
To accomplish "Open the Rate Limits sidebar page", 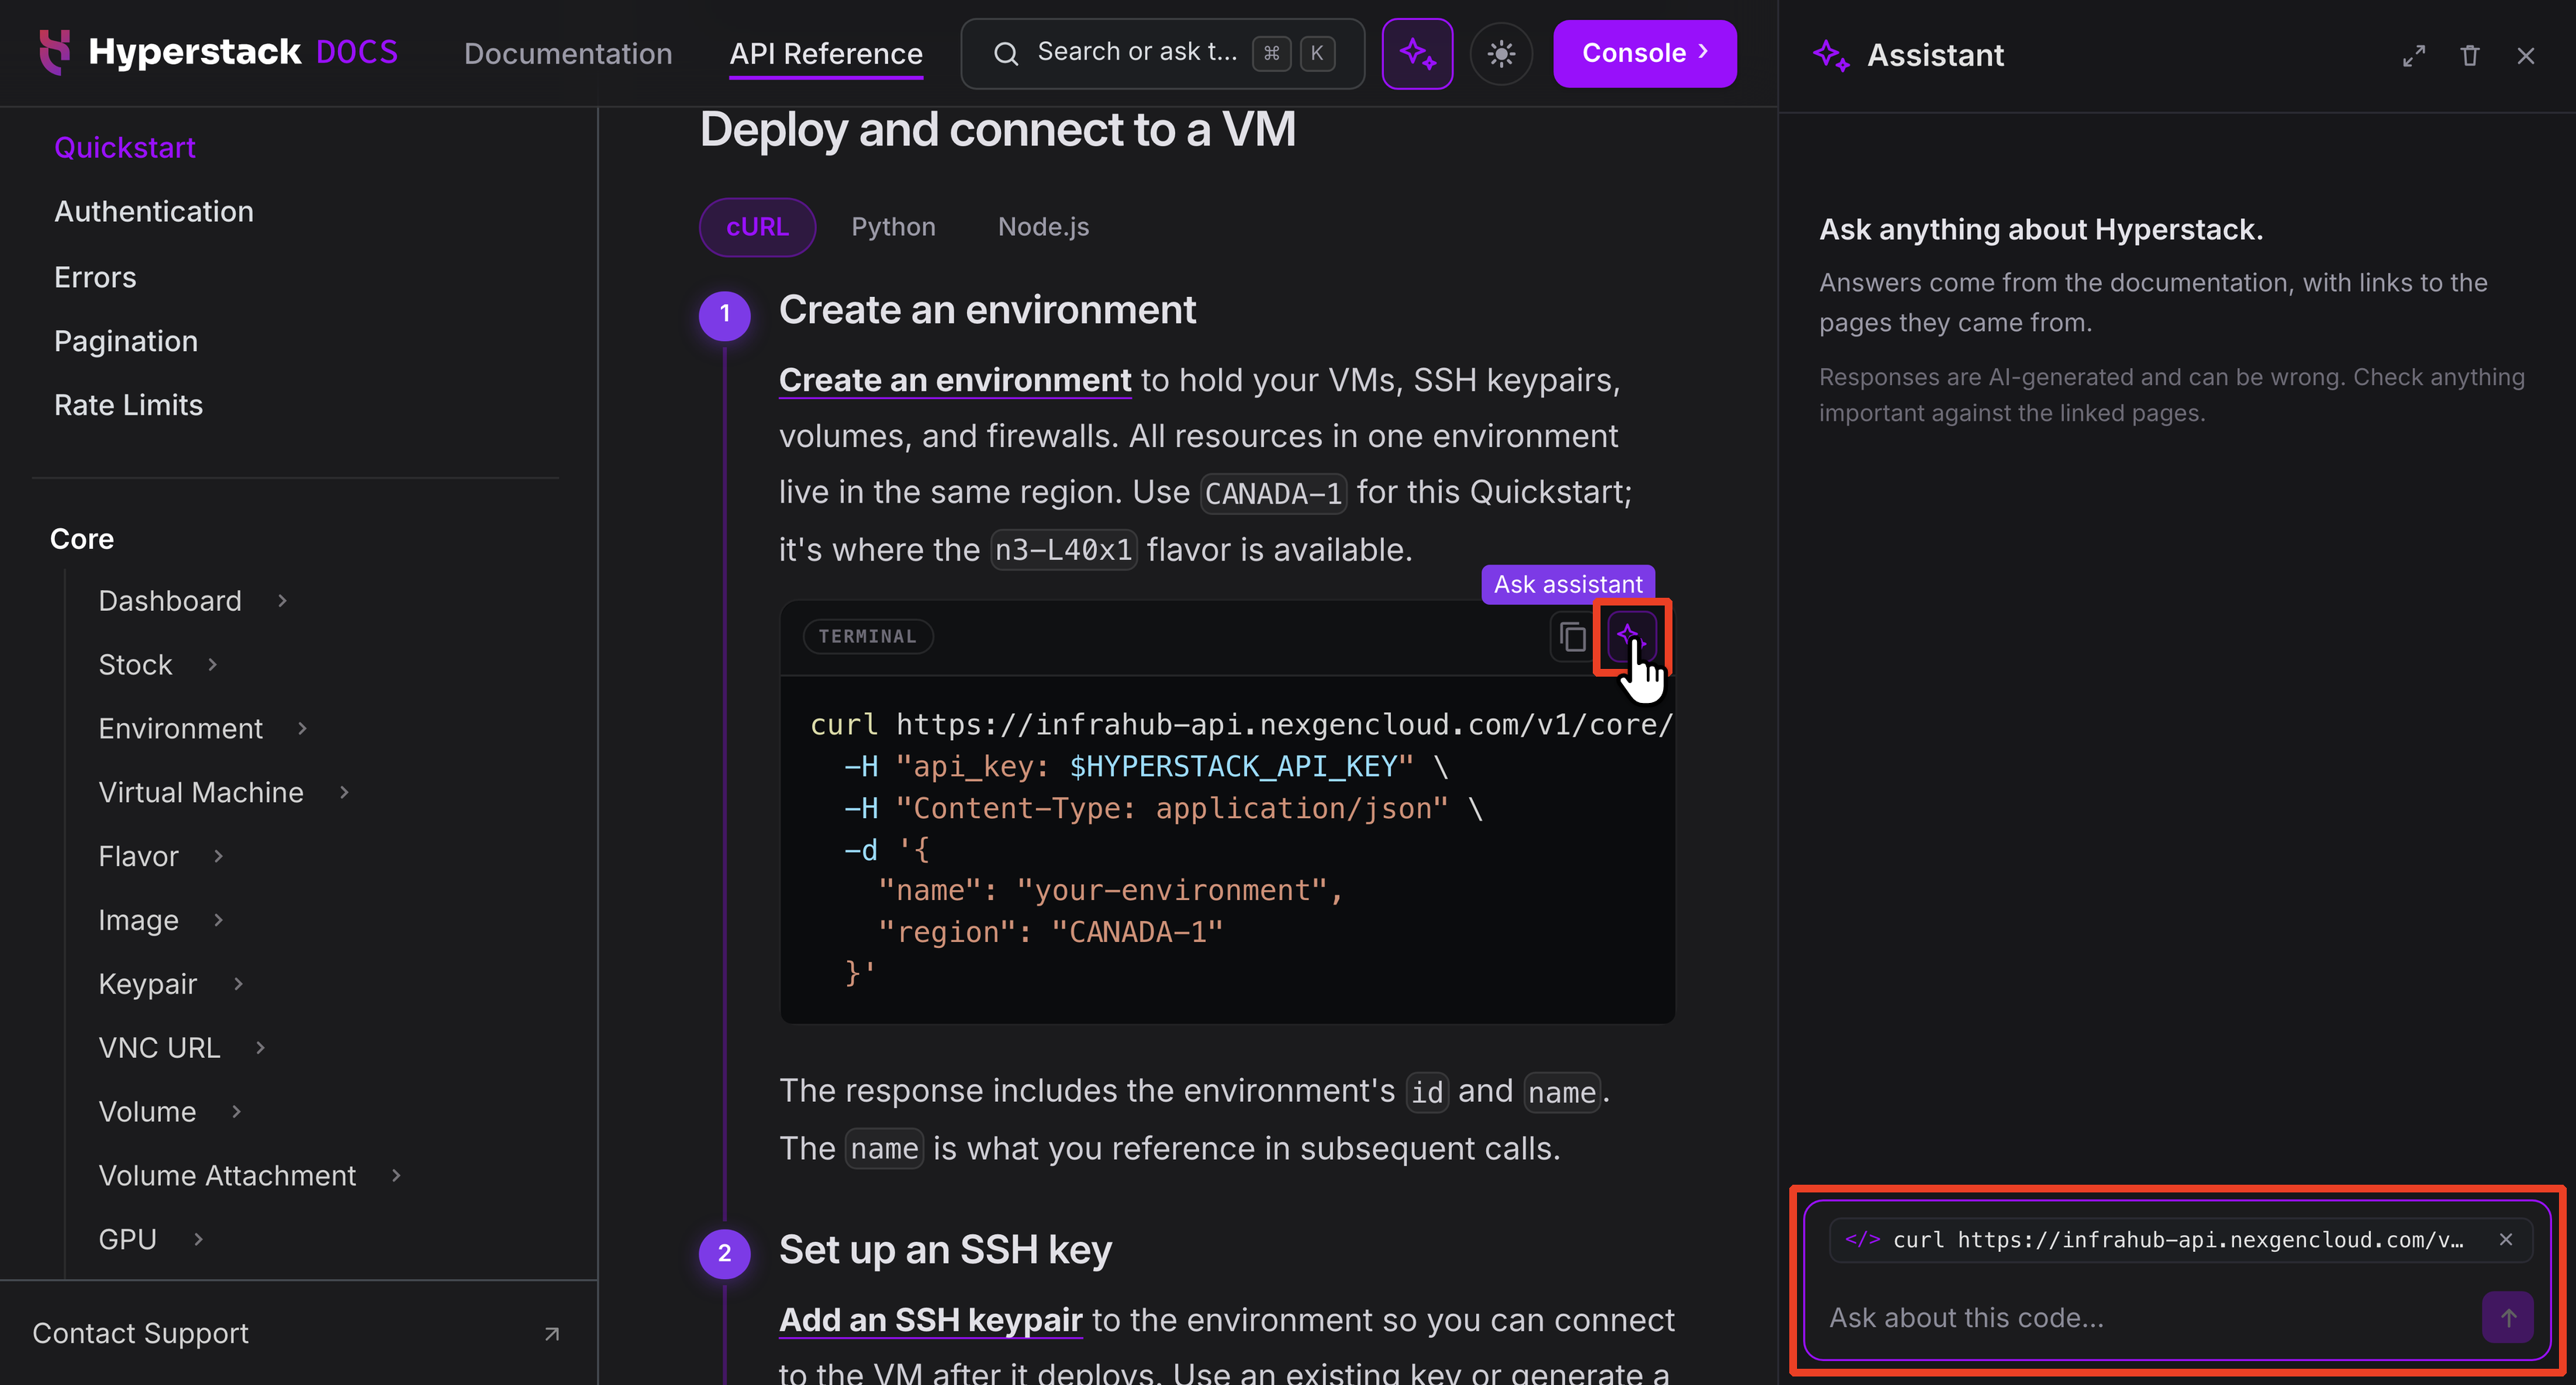I will pyautogui.click(x=128, y=405).
